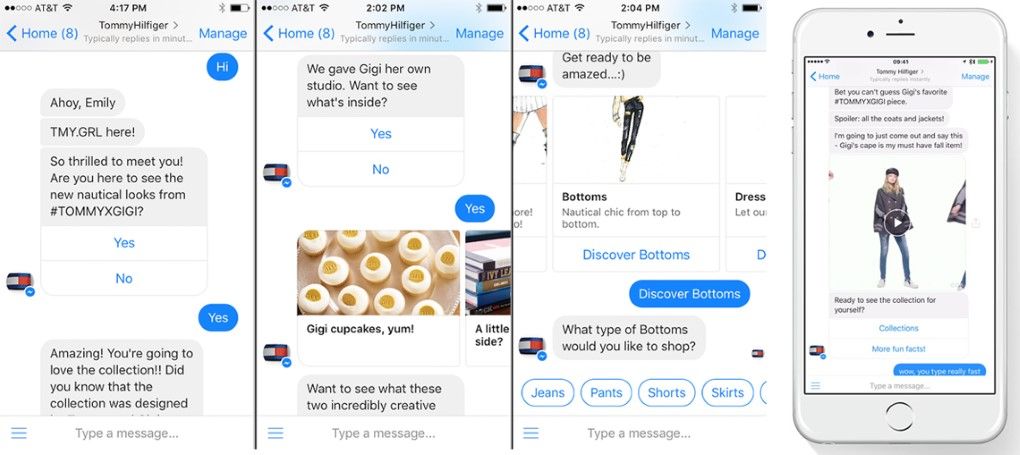Focus the Type a message field in first chat
Viewport: 1020px width, 455px height.
pos(127,433)
